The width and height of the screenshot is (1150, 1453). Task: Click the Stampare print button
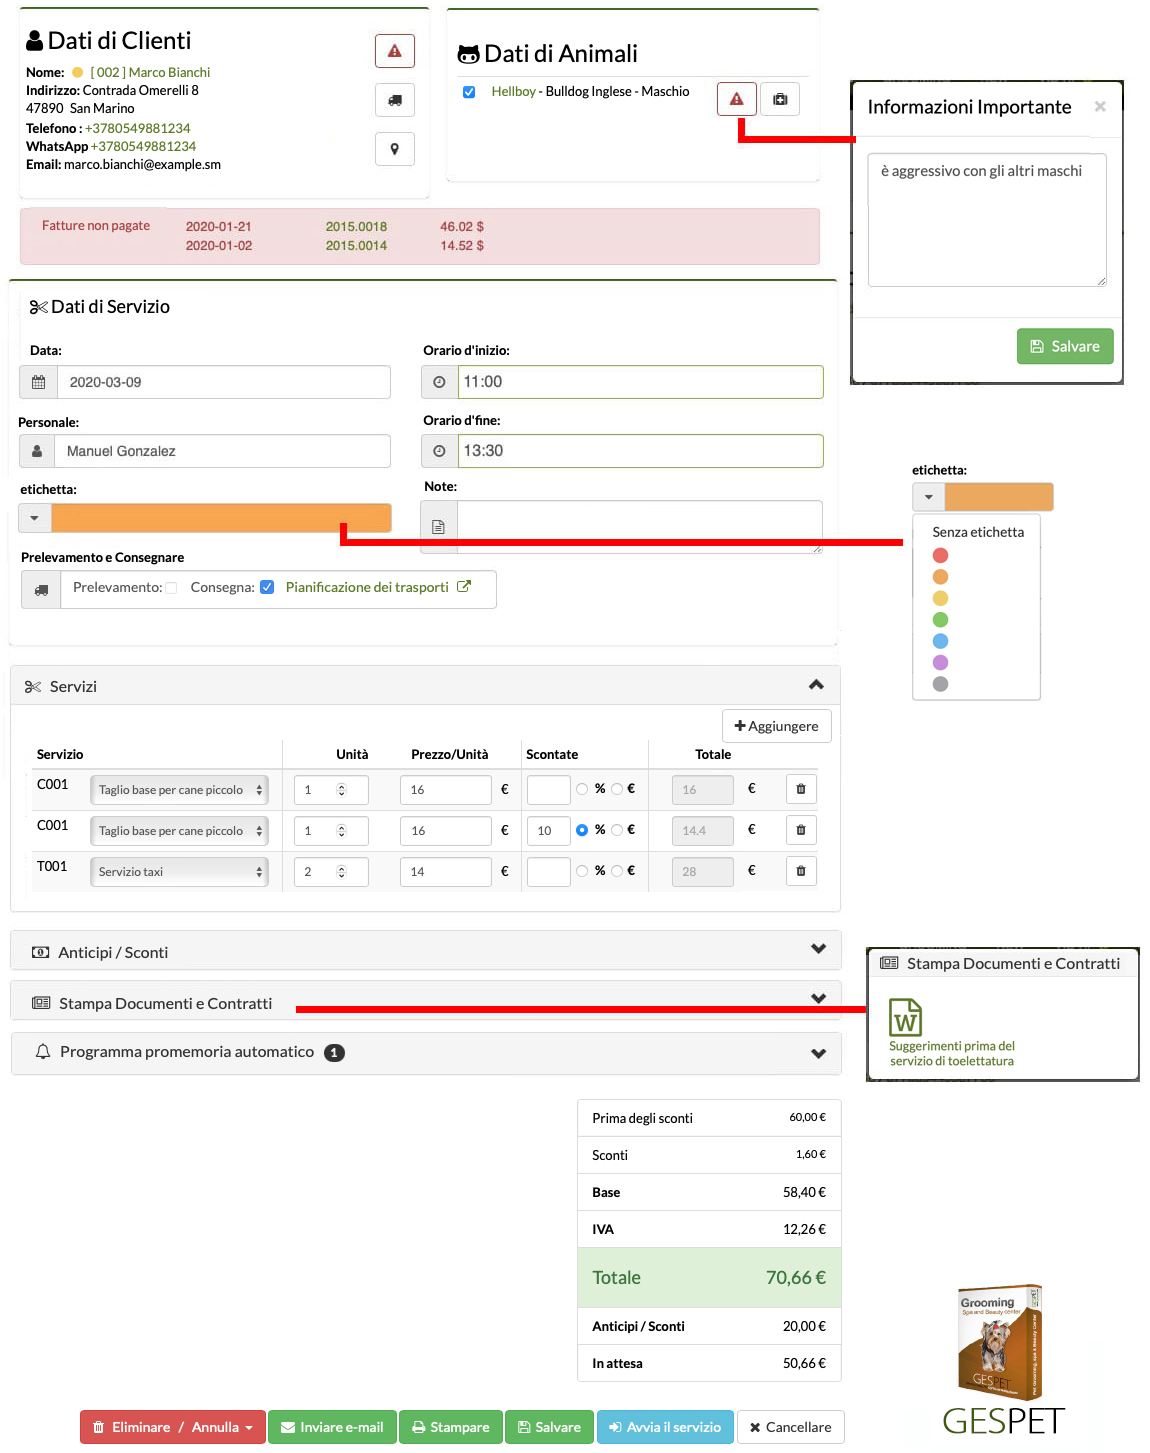point(451,1427)
